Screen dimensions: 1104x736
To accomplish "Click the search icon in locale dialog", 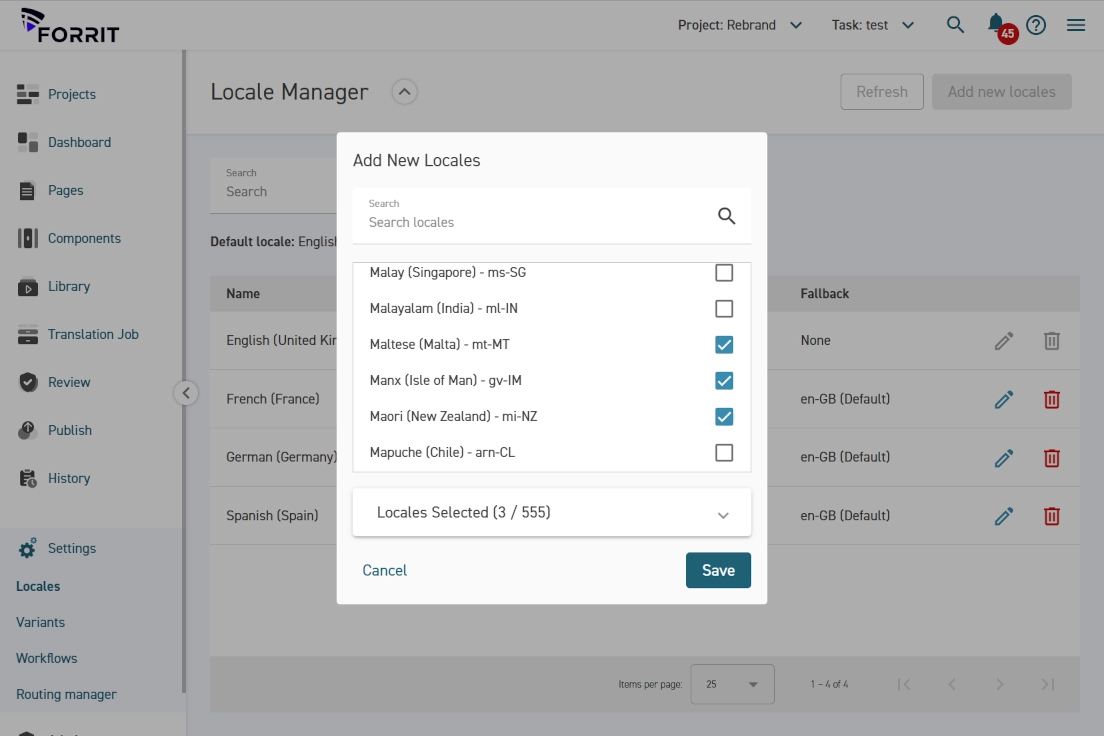I will point(727,216).
